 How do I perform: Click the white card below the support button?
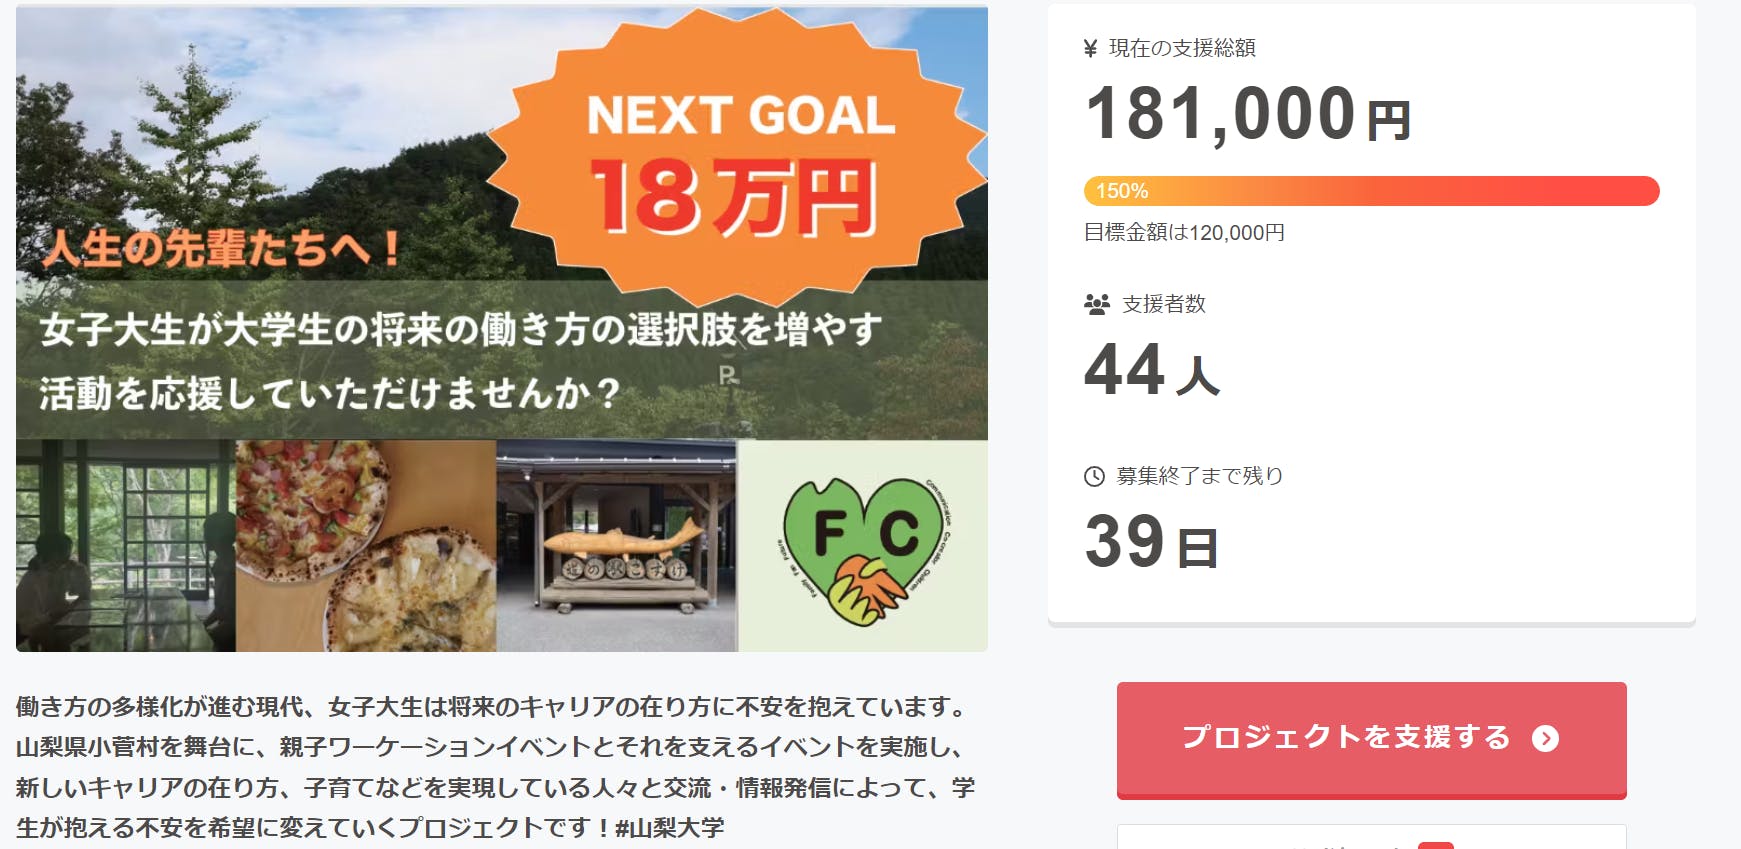tap(1371, 837)
